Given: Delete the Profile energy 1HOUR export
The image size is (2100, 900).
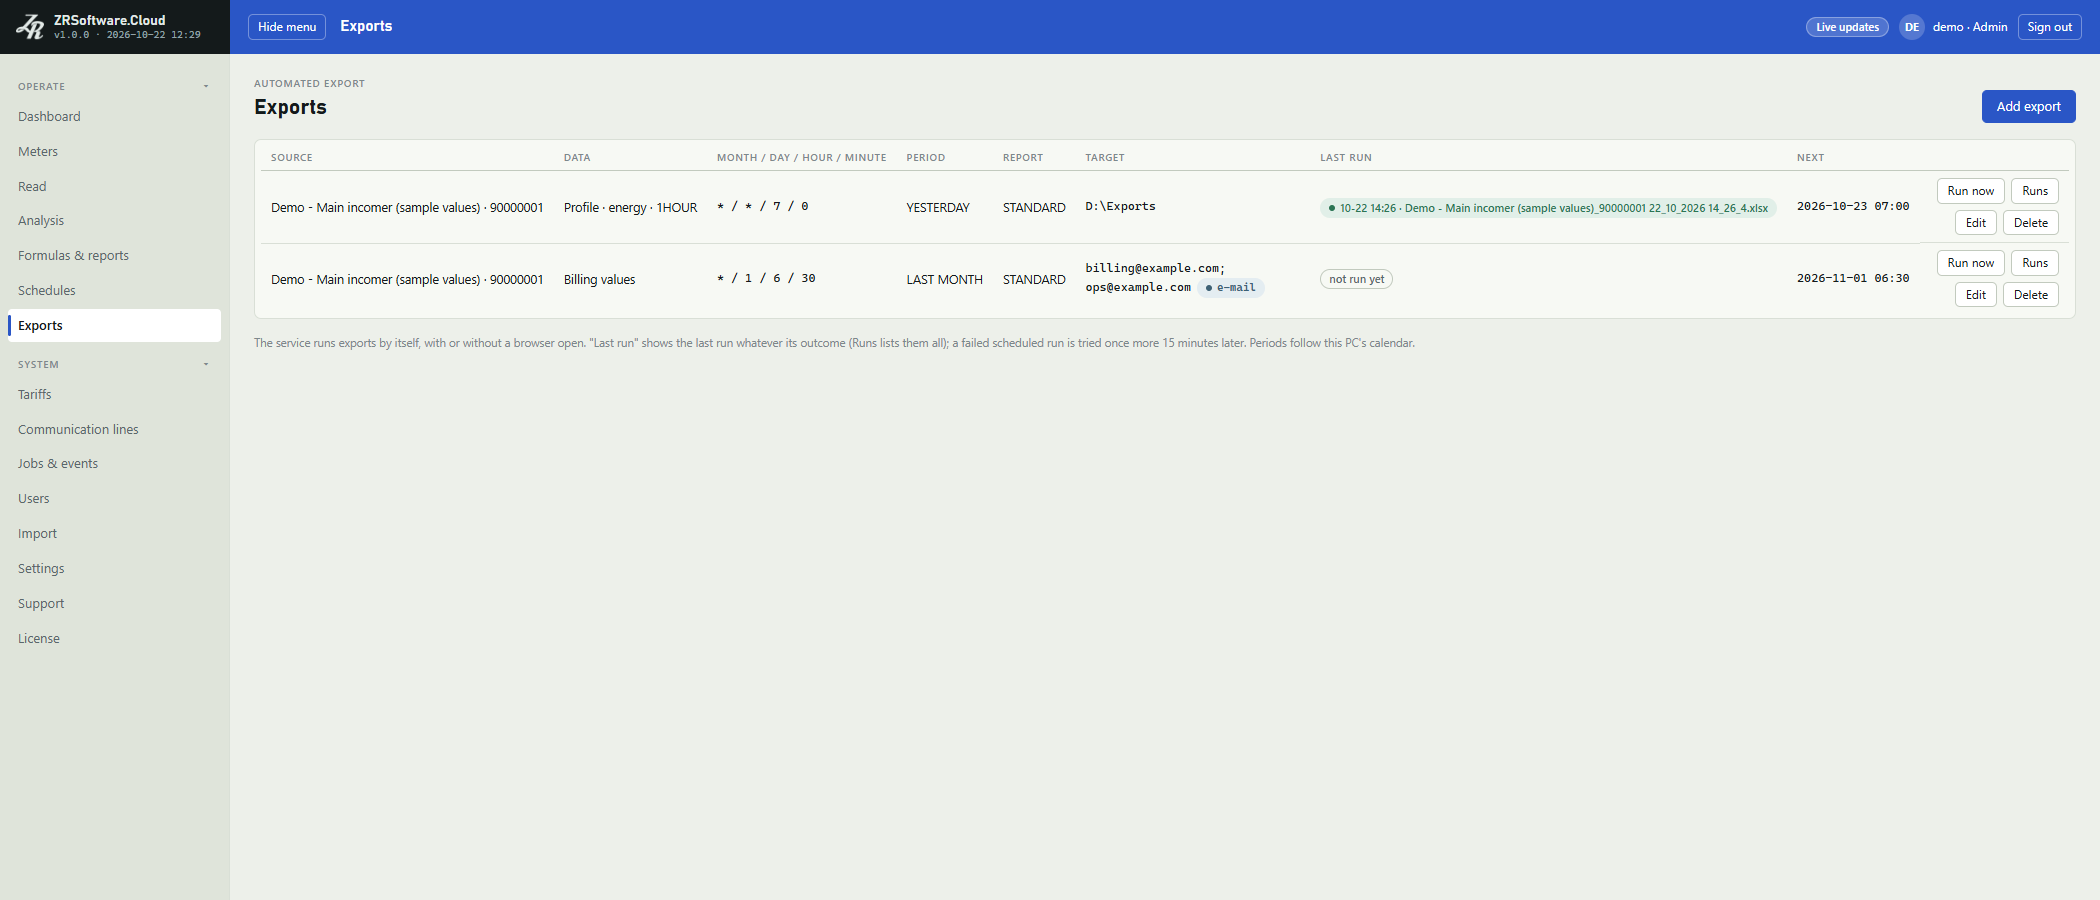Looking at the screenshot, I should [2030, 223].
